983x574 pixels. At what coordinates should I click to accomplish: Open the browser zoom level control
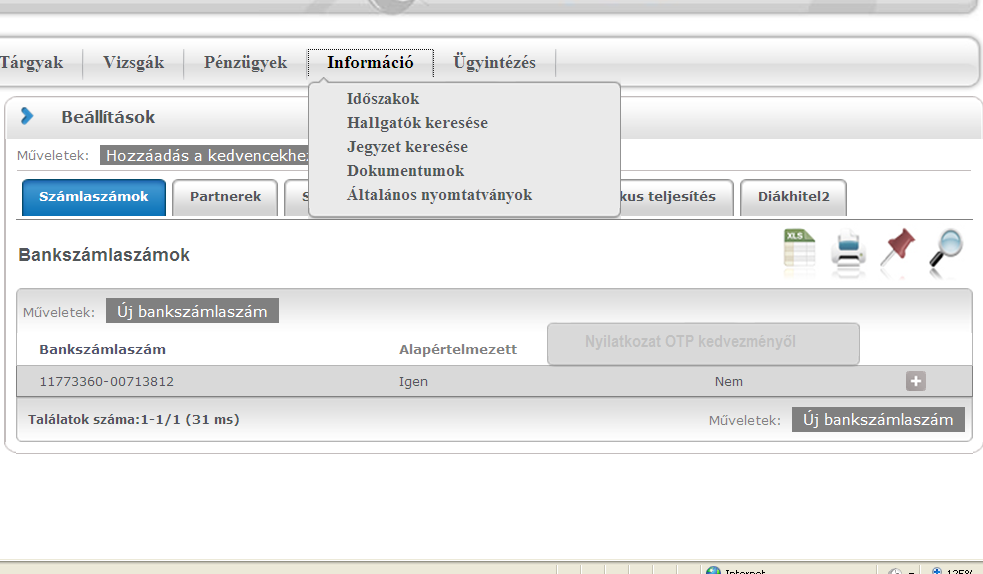pyautogui.click(x=953, y=570)
